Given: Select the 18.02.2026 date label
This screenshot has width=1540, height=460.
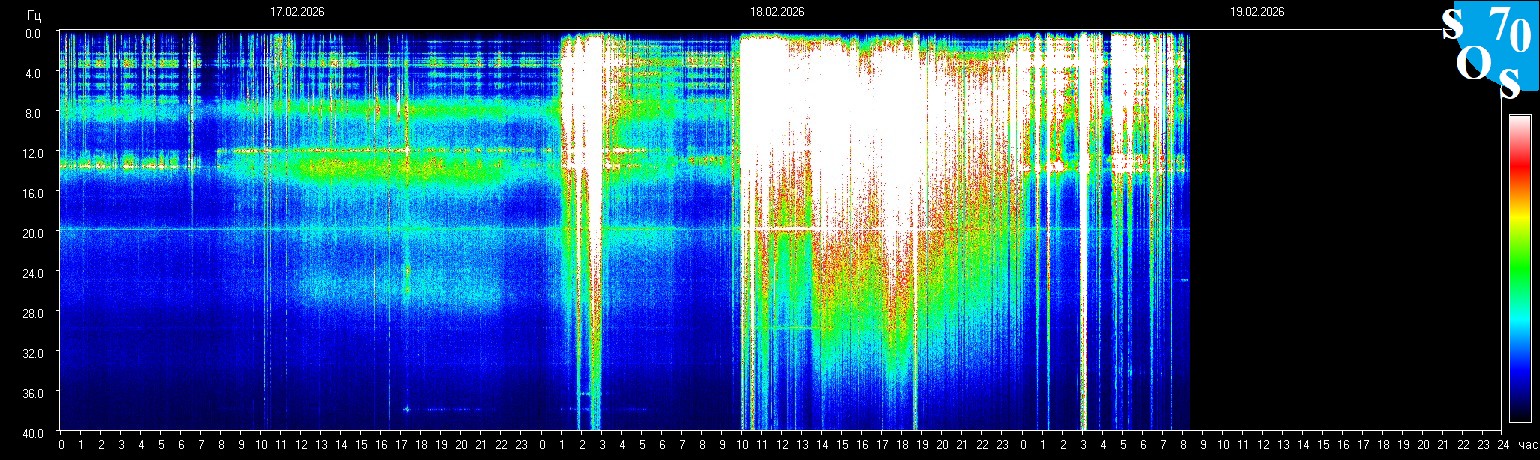Looking at the screenshot, I should [x=777, y=12].
